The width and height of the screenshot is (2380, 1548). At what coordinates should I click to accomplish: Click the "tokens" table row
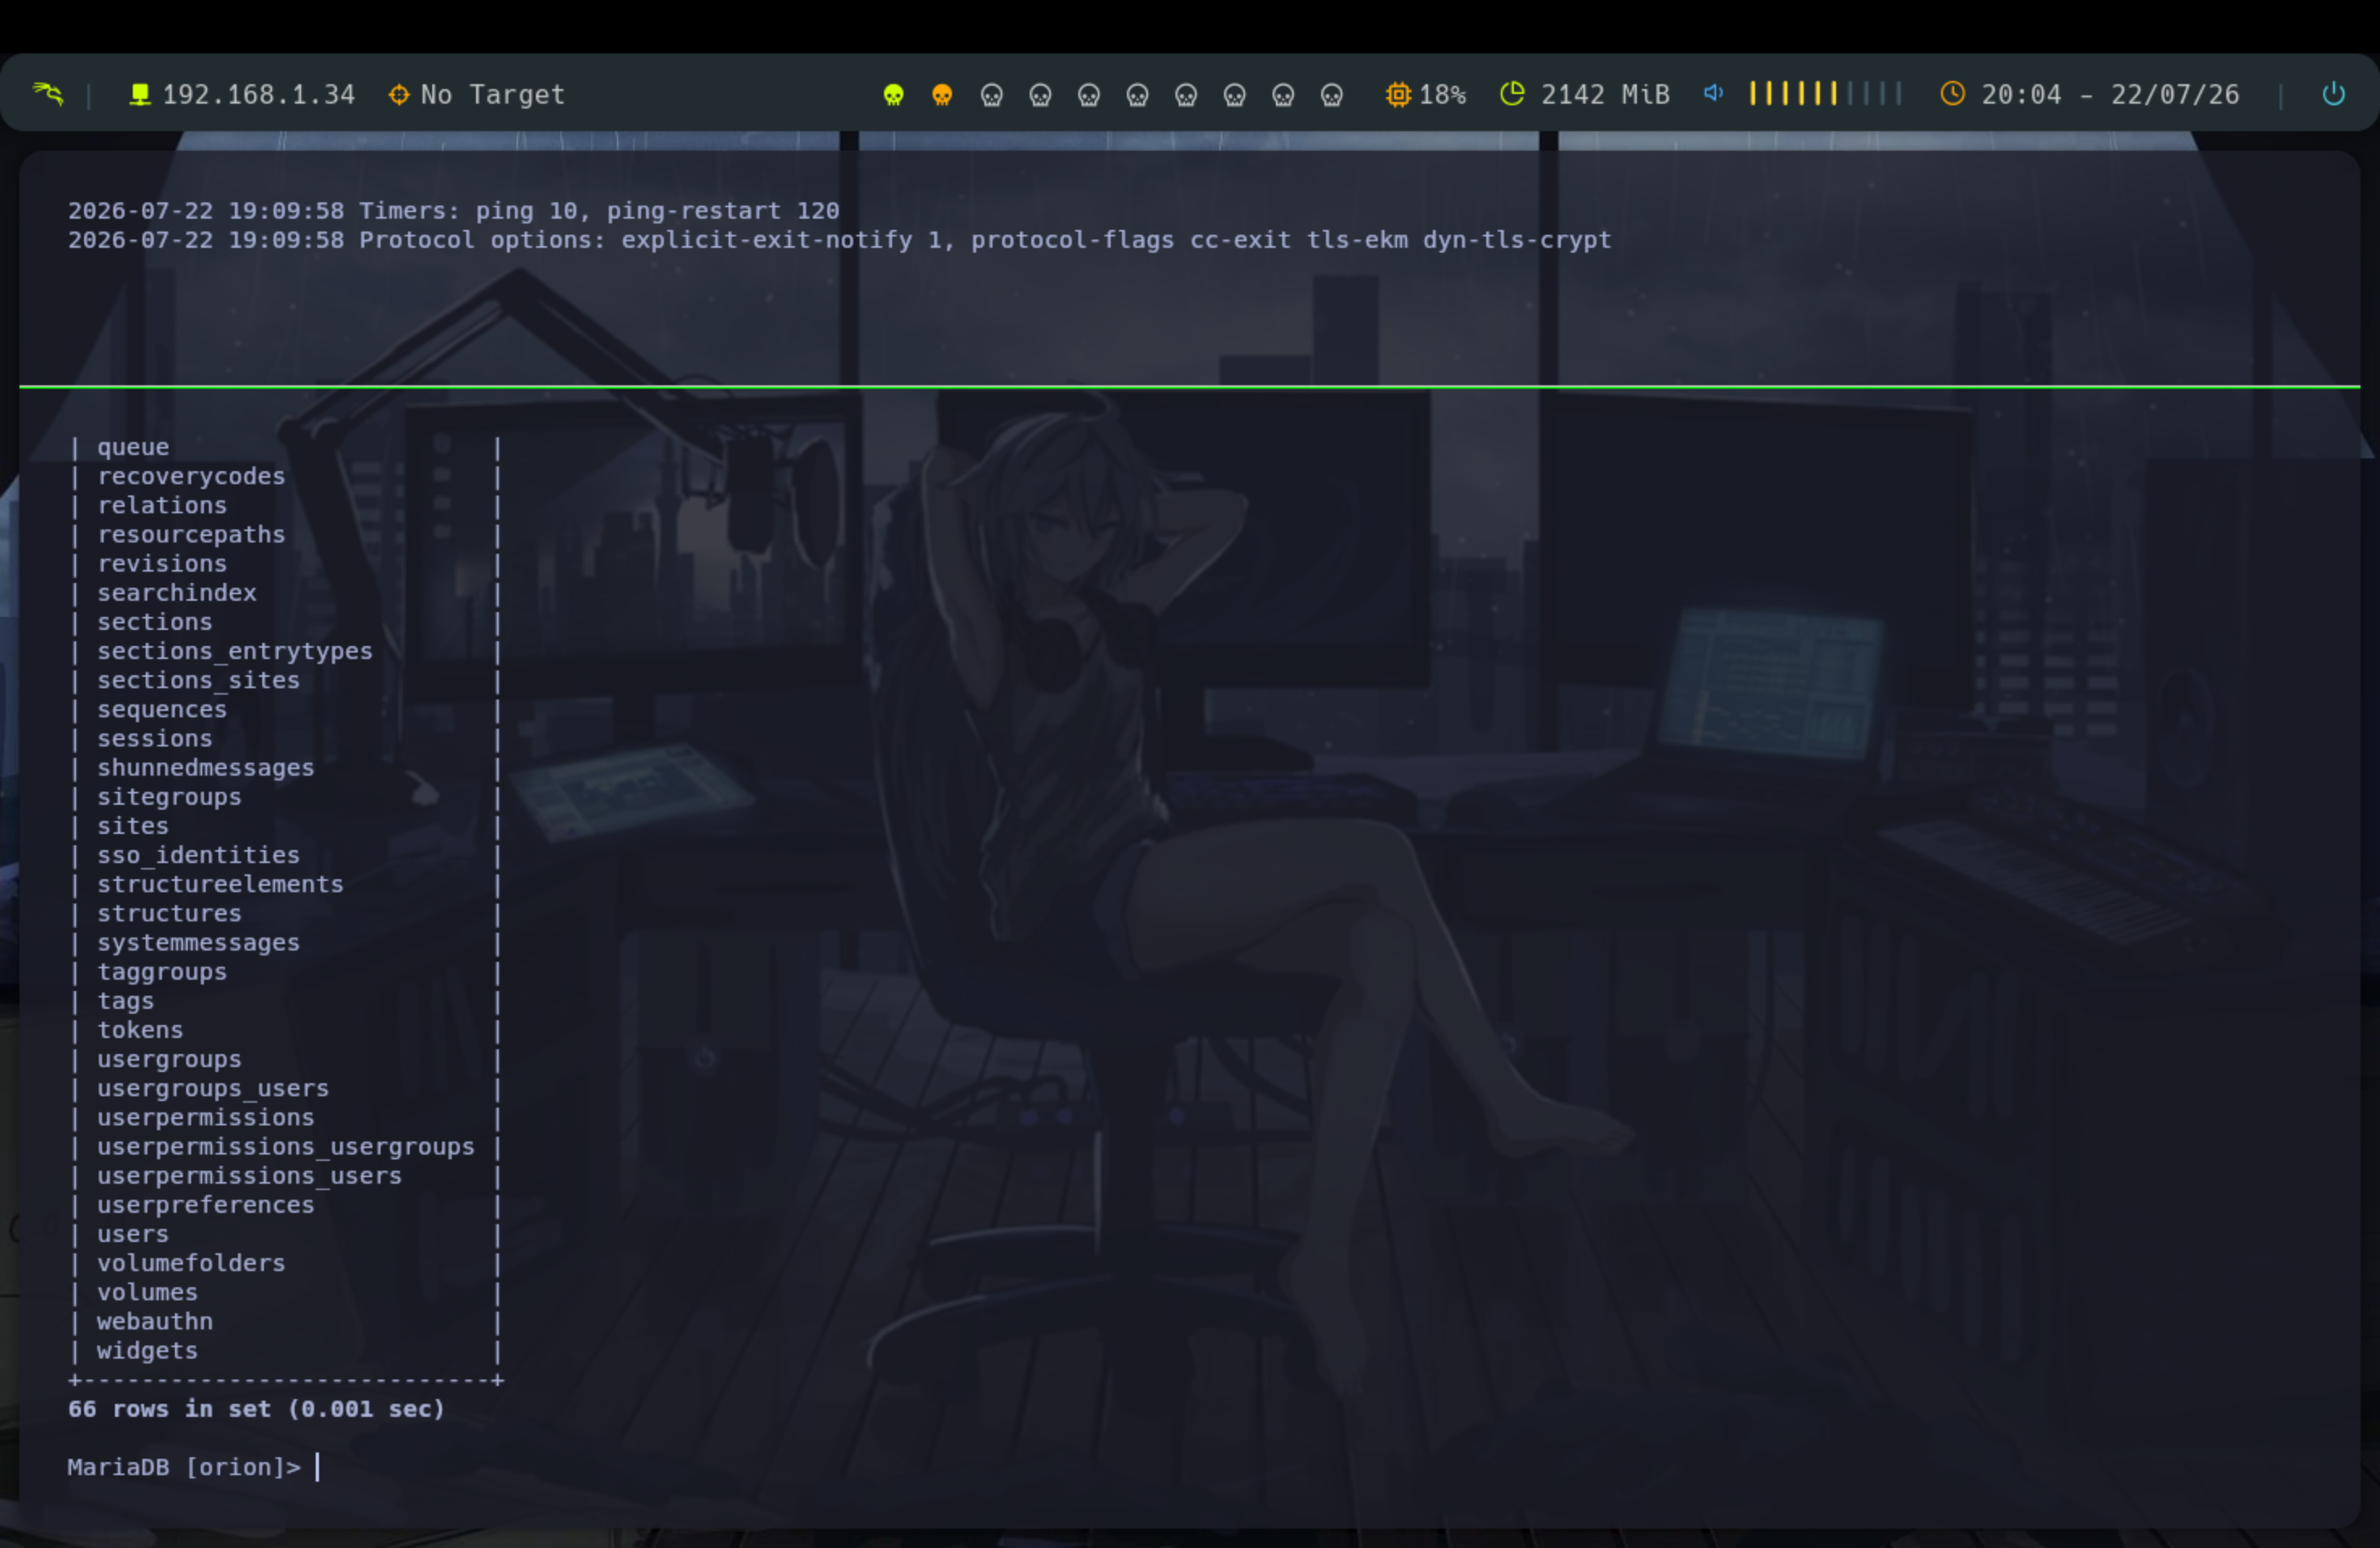[x=286, y=1030]
